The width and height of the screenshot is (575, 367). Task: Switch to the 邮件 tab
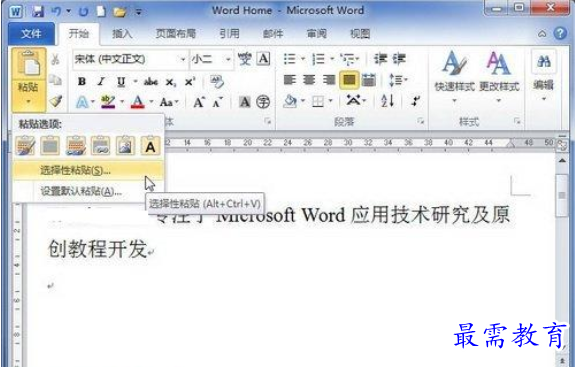click(x=273, y=34)
